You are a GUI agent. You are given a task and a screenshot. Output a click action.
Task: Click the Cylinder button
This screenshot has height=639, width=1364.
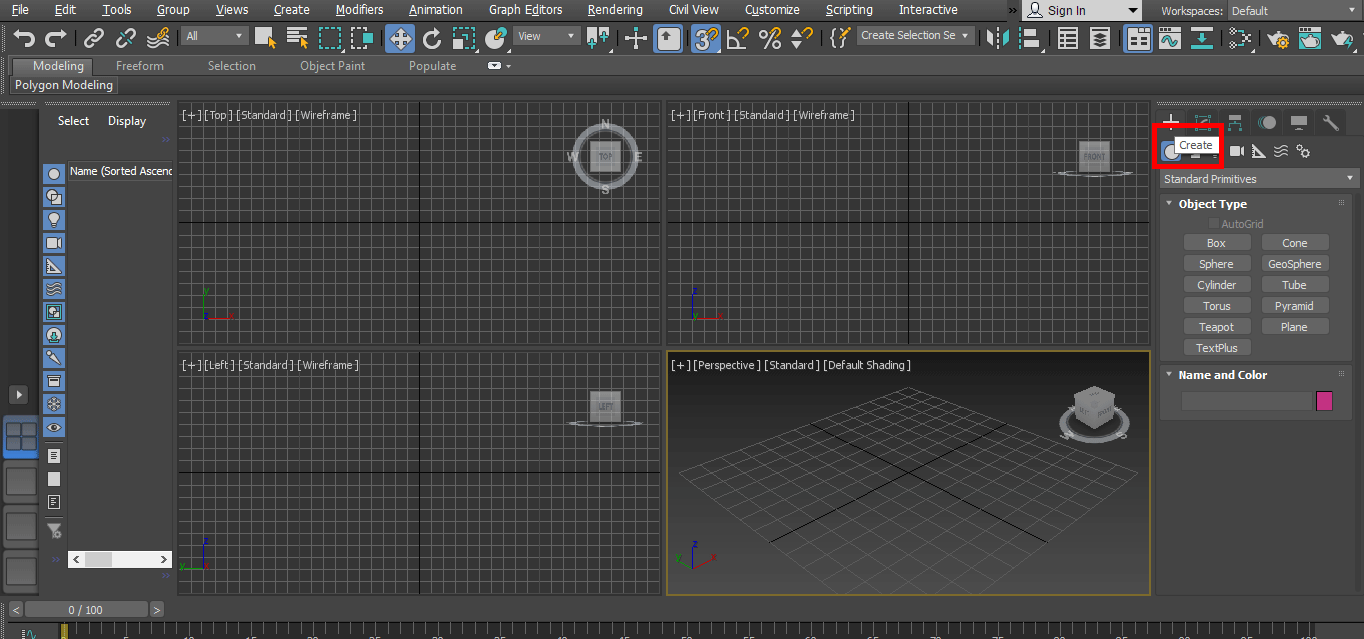(1217, 285)
